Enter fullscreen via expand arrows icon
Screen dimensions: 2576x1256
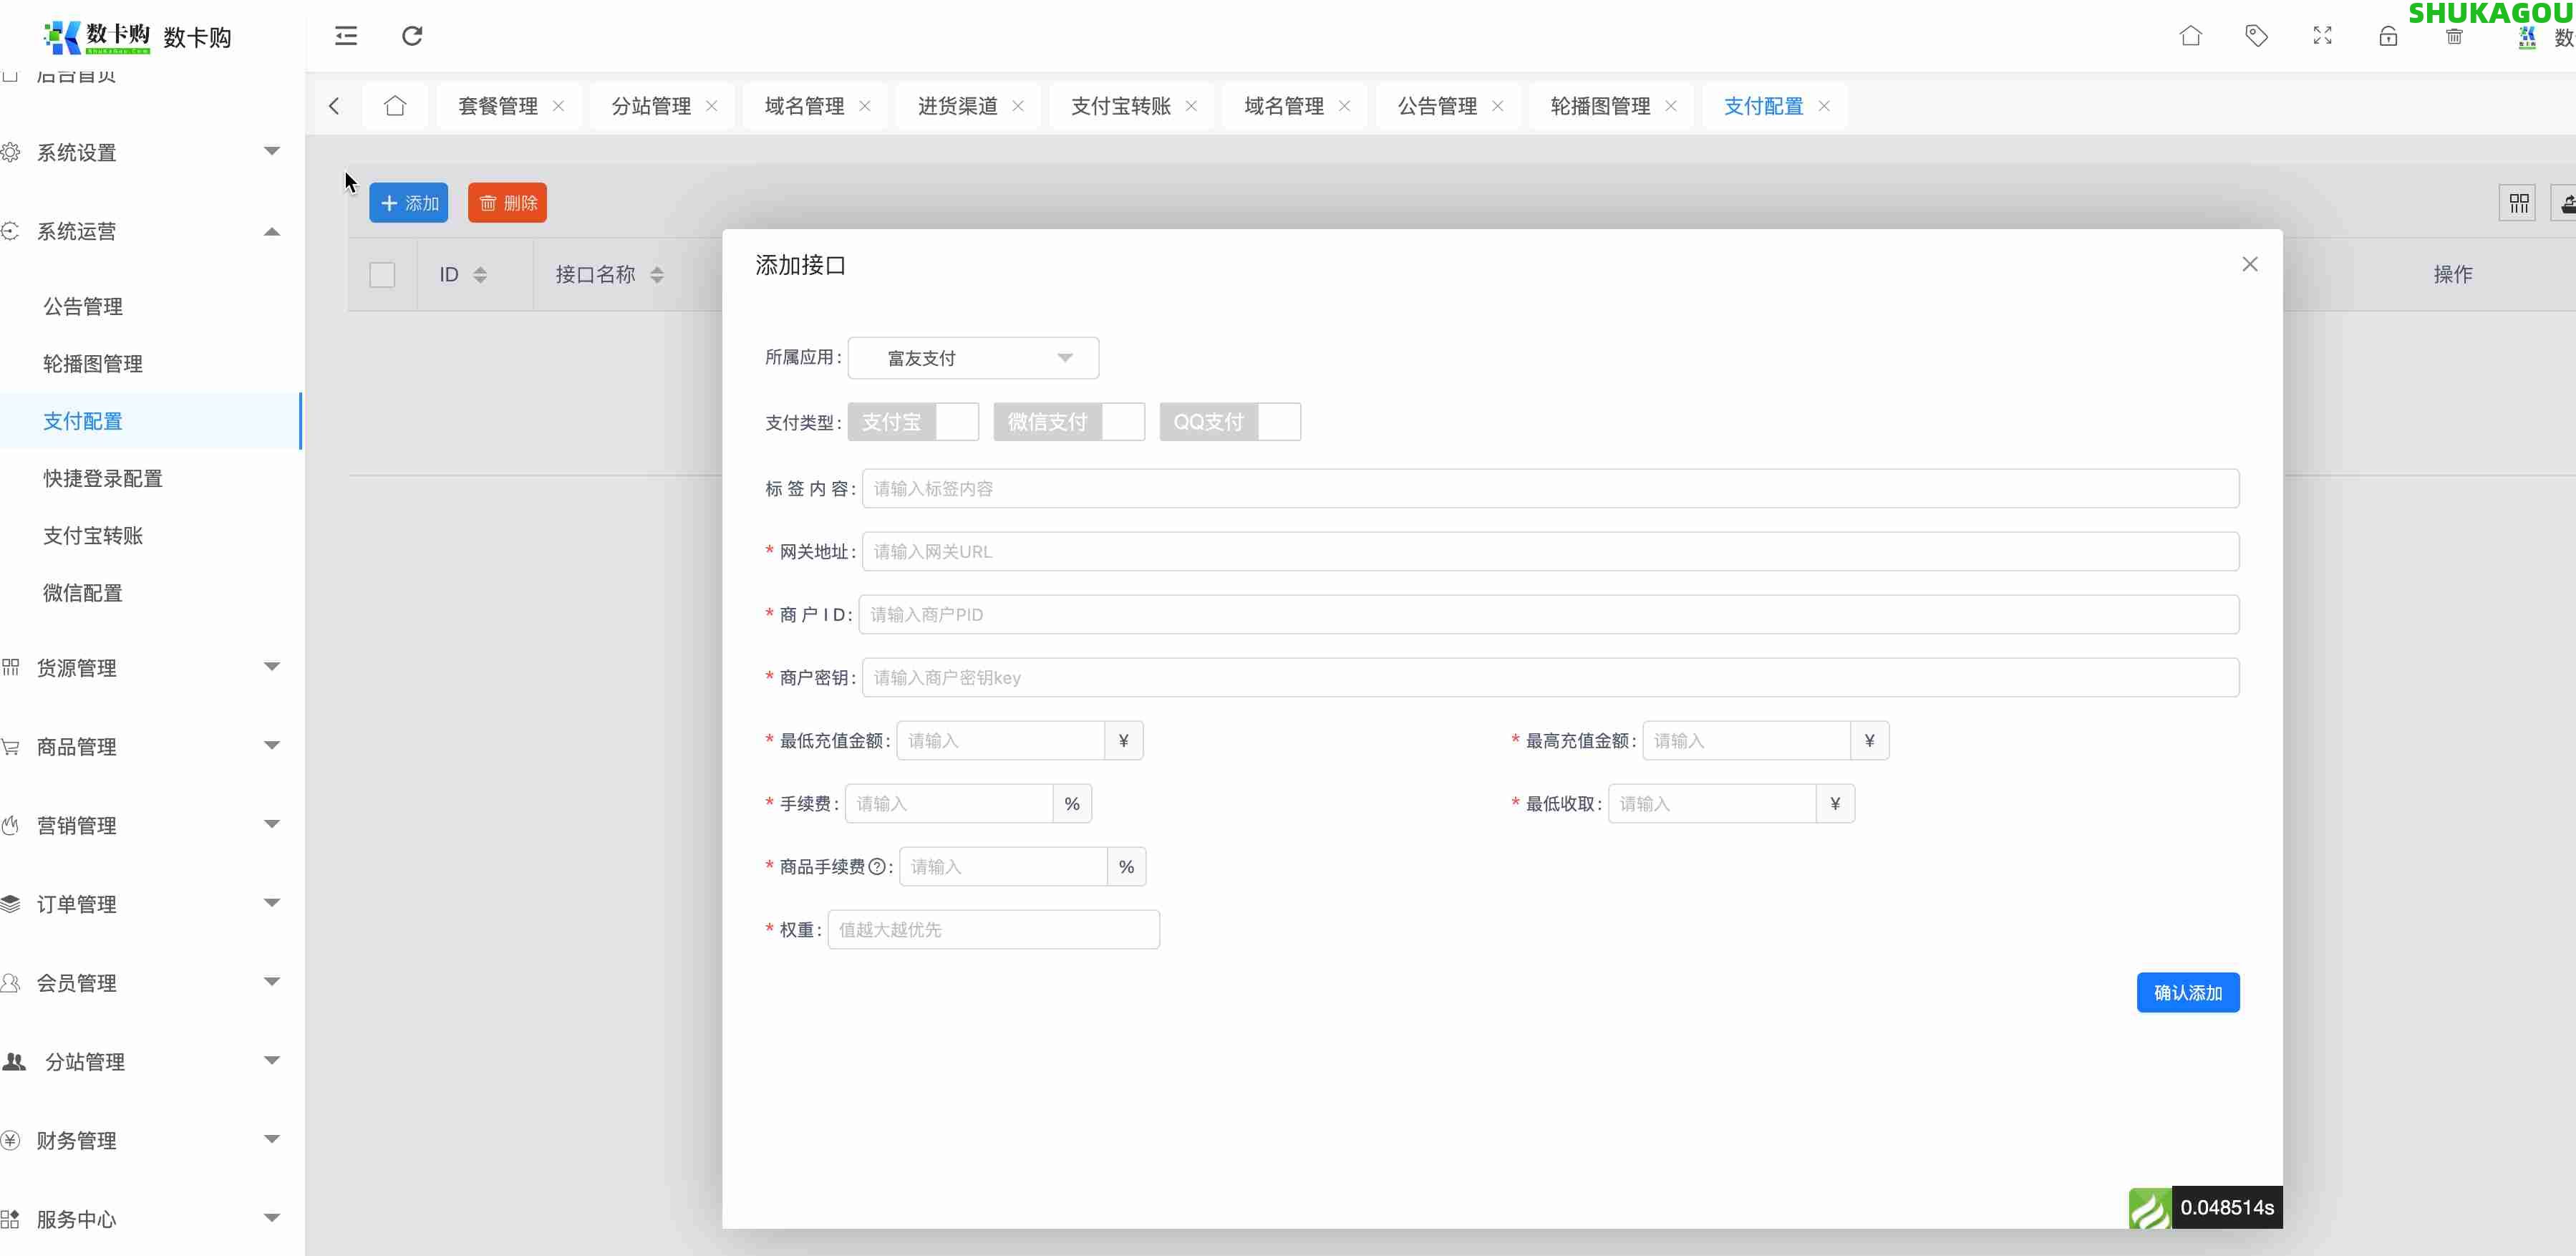coord(2322,36)
